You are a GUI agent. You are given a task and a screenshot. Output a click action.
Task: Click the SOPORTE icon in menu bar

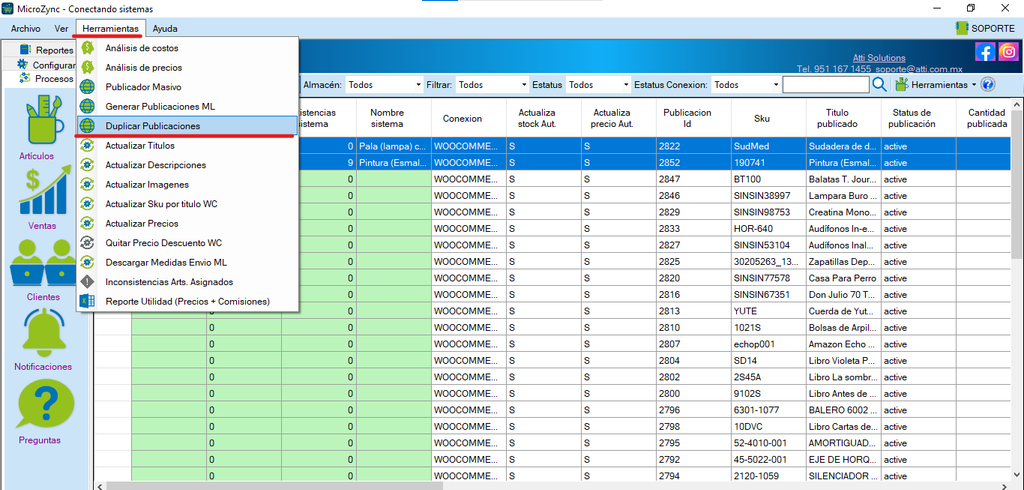pos(961,28)
